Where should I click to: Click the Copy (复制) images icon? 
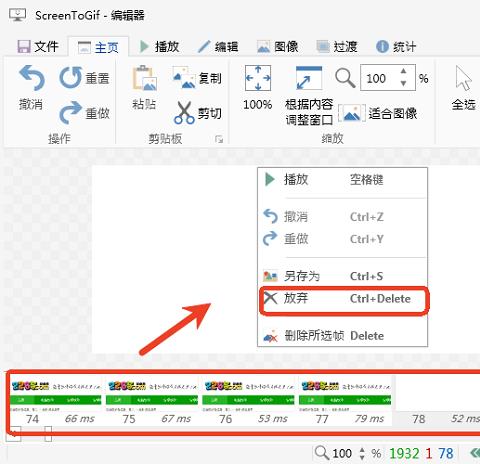184,77
